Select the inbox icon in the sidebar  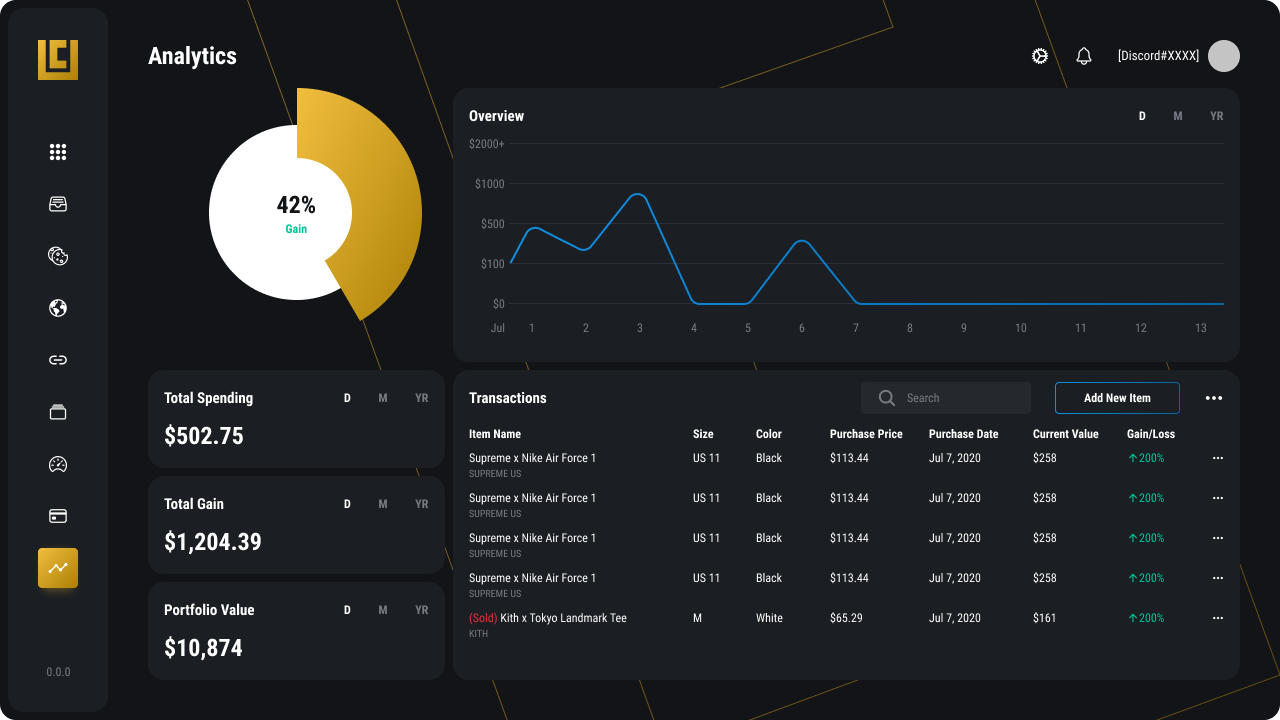pos(58,204)
